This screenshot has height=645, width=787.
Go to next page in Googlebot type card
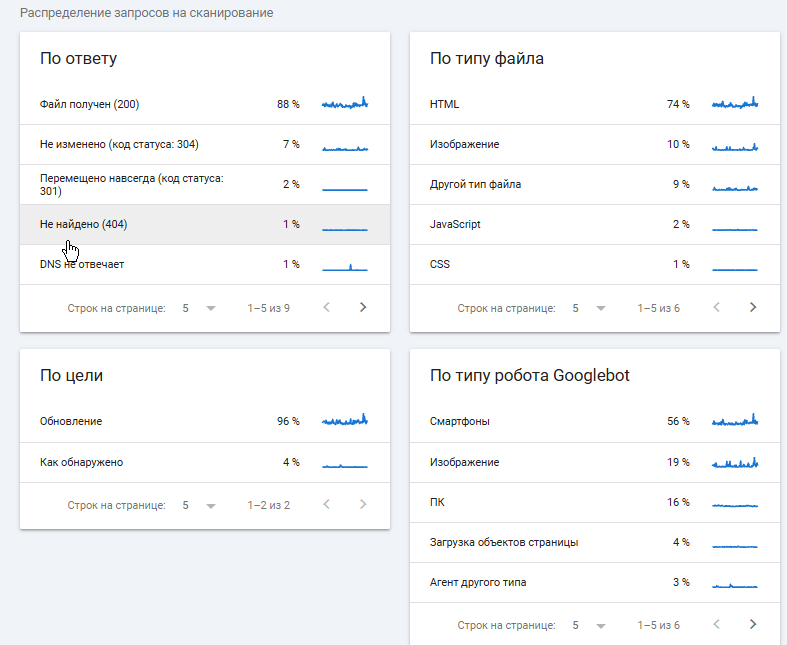[x=753, y=624]
